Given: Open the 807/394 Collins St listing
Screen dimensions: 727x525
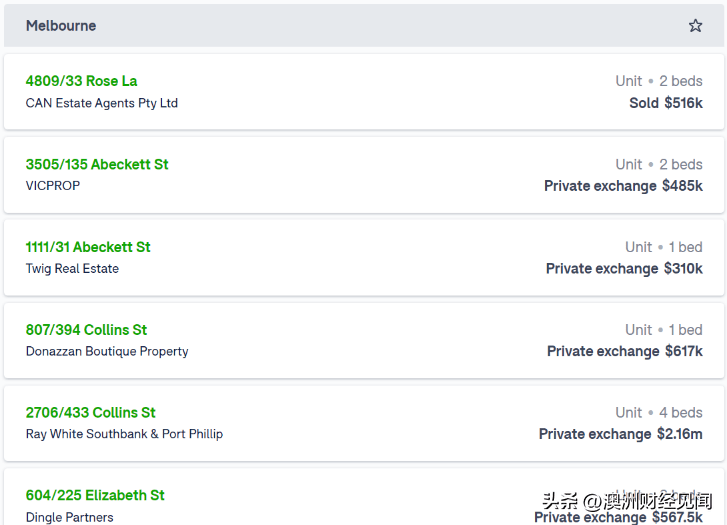Looking at the screenshot, I should [86, 330].
